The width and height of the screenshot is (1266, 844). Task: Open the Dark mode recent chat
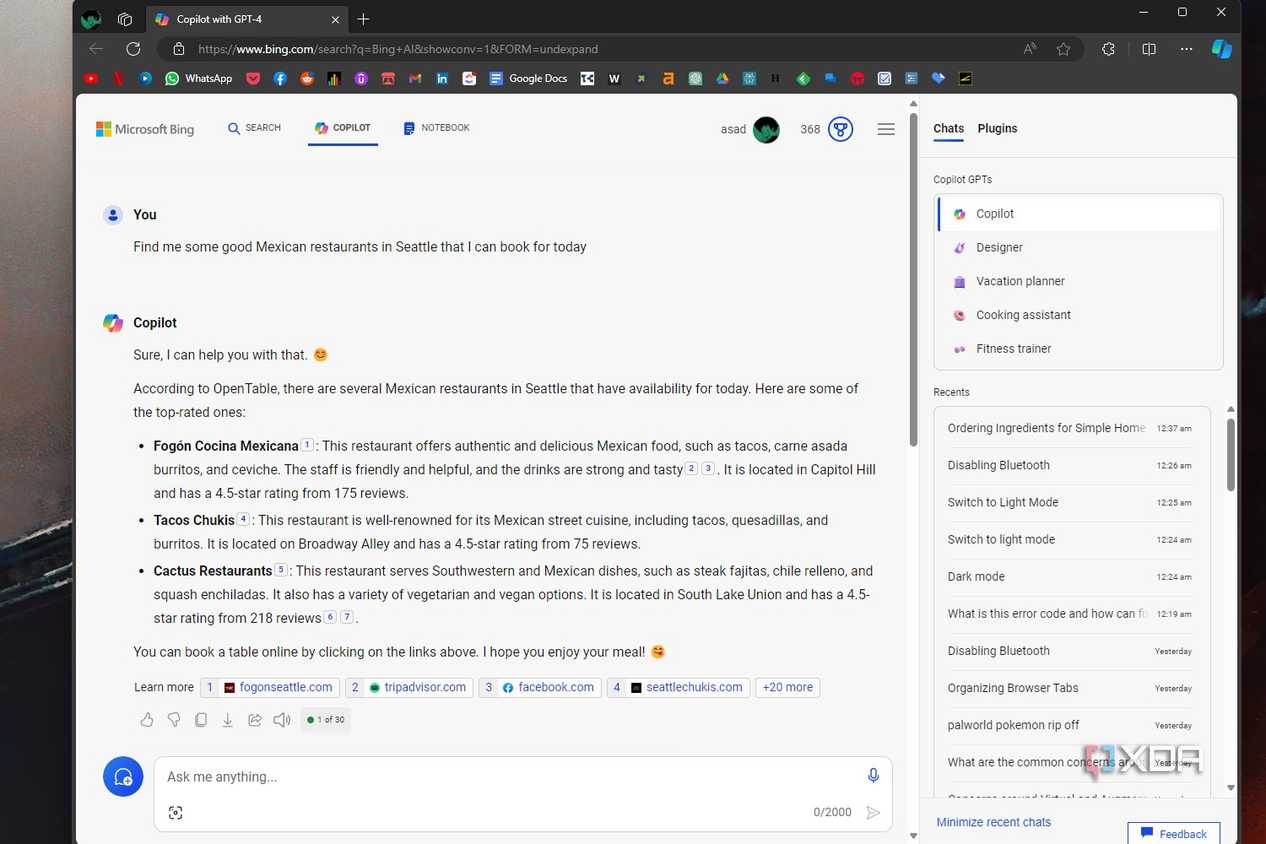[x=1070, y=577]
